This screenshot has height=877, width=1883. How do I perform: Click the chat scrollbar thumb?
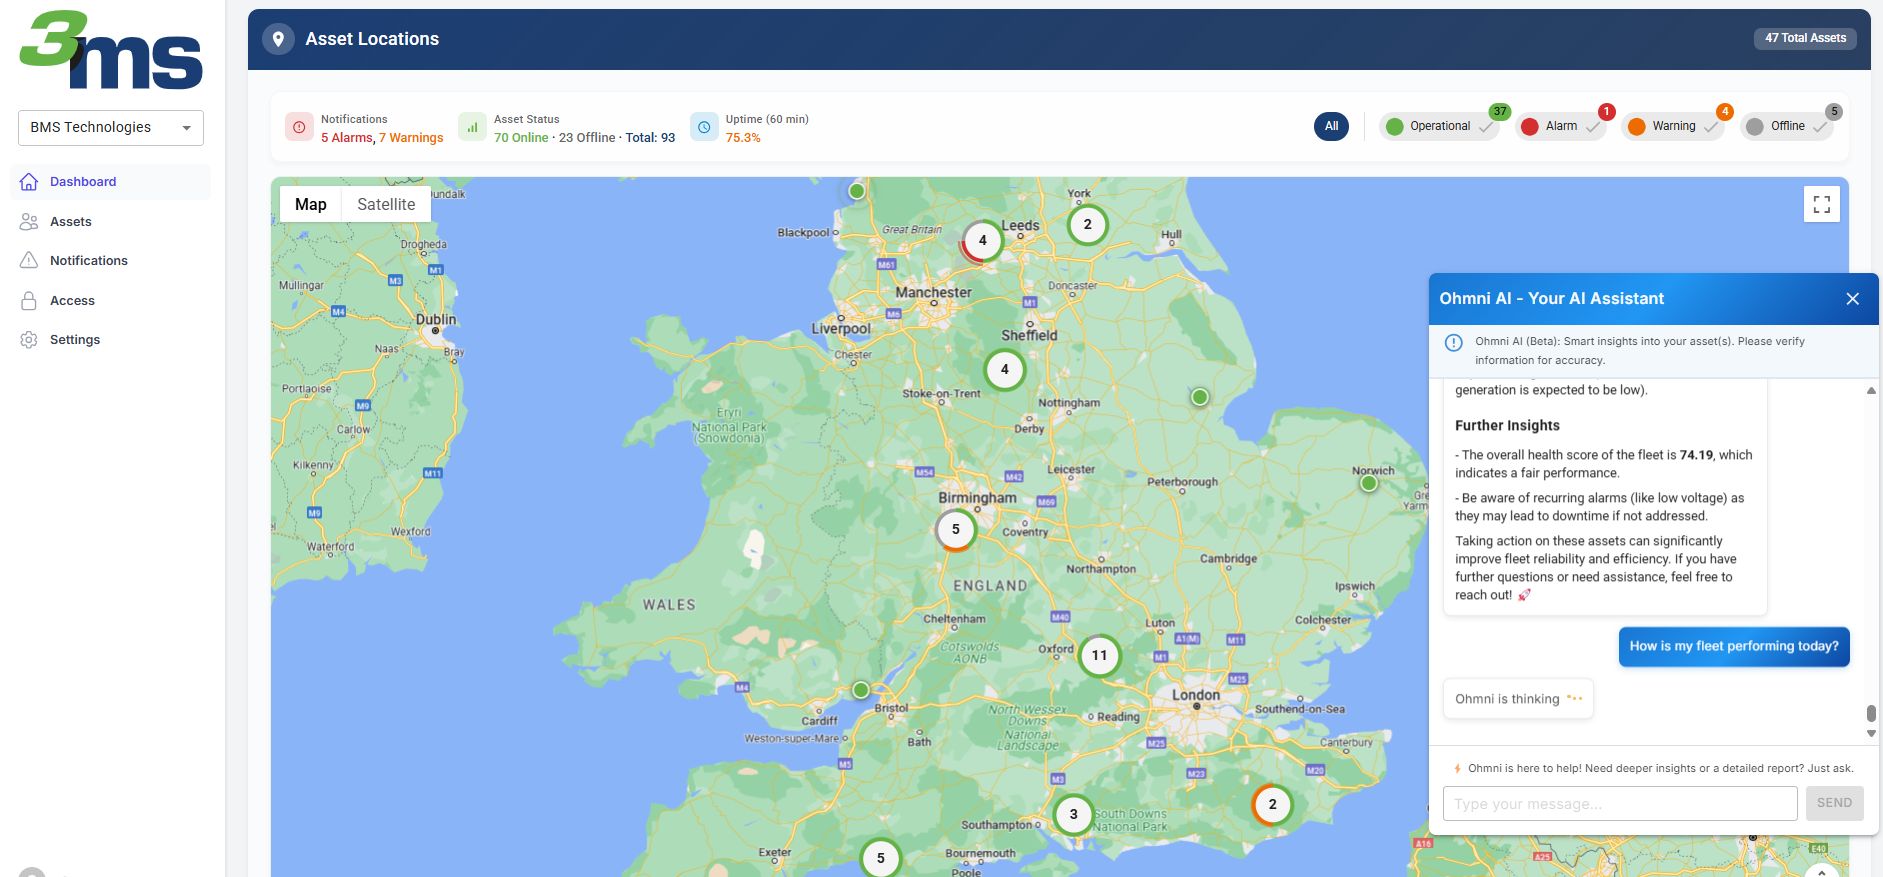point(1871,713)
